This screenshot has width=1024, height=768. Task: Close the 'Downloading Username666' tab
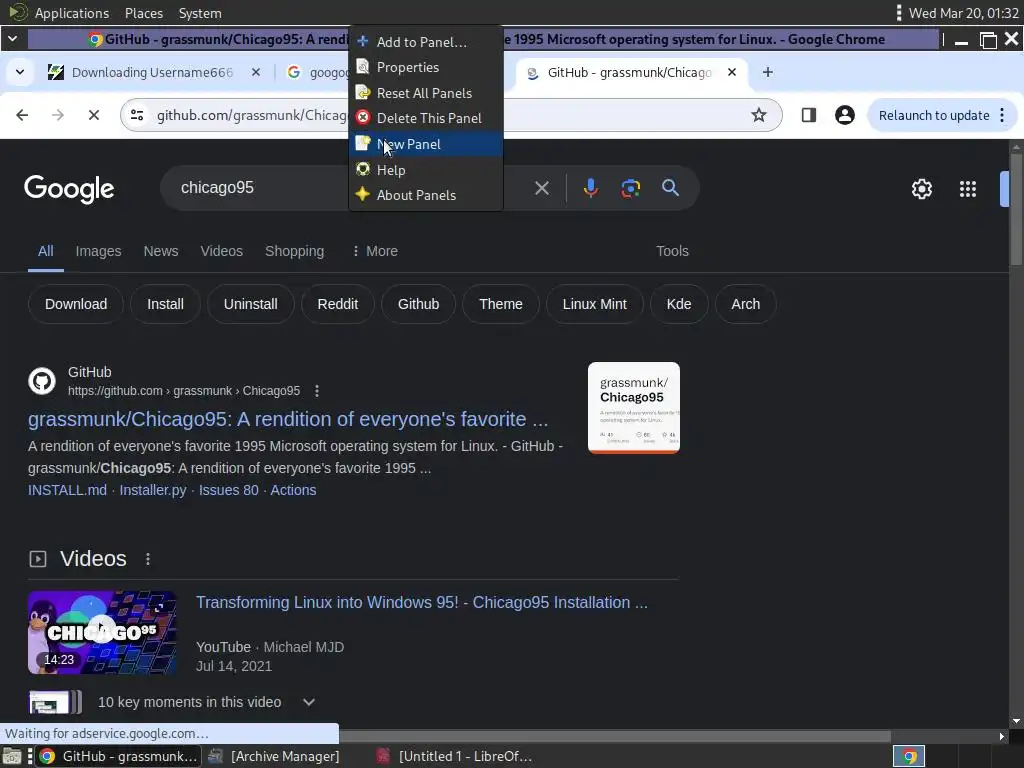[256, 72]
